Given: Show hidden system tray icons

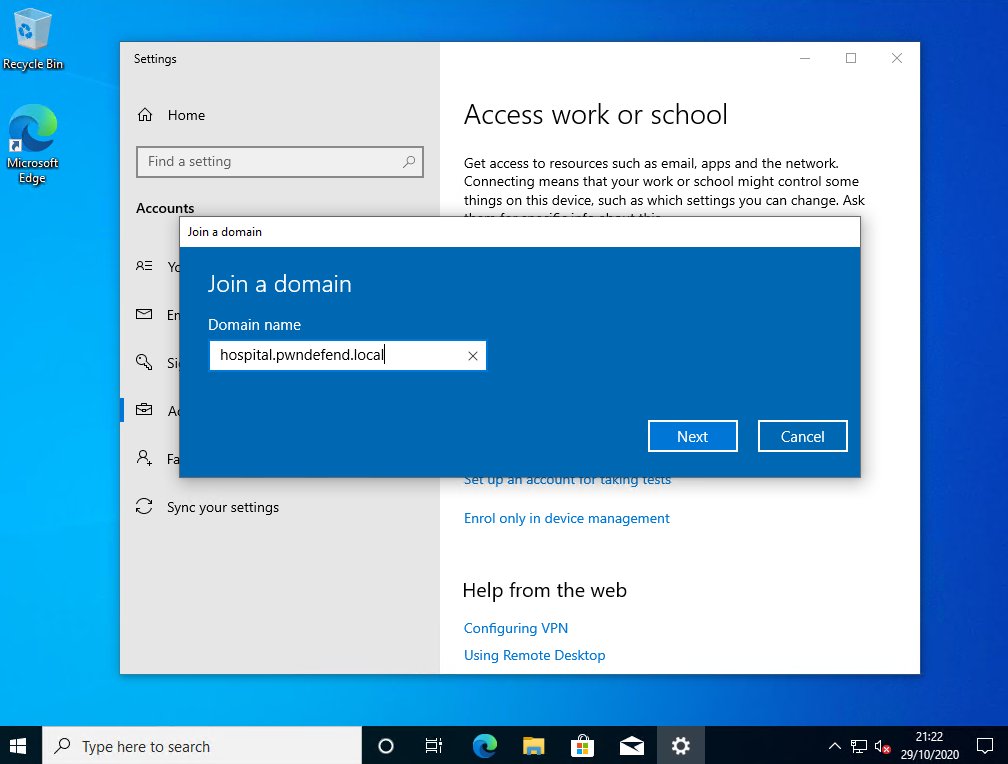Looking at the screenshot, I should [x=834, y=746].
